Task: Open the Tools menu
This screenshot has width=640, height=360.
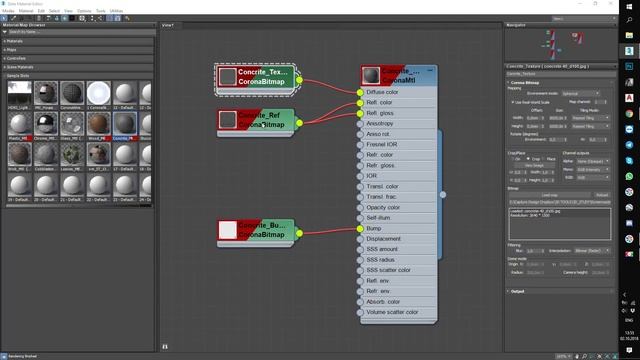Action: tap(100, 11)
